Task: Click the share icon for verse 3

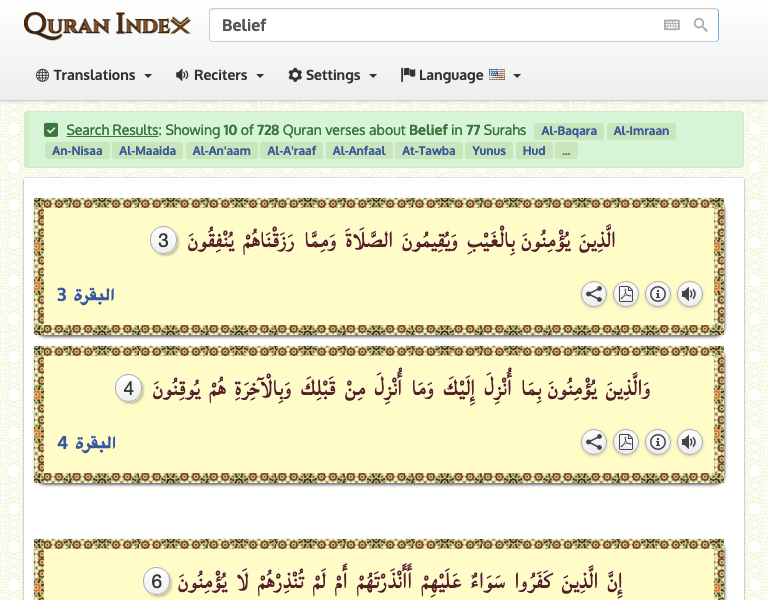Action: [x=594, y=294]
